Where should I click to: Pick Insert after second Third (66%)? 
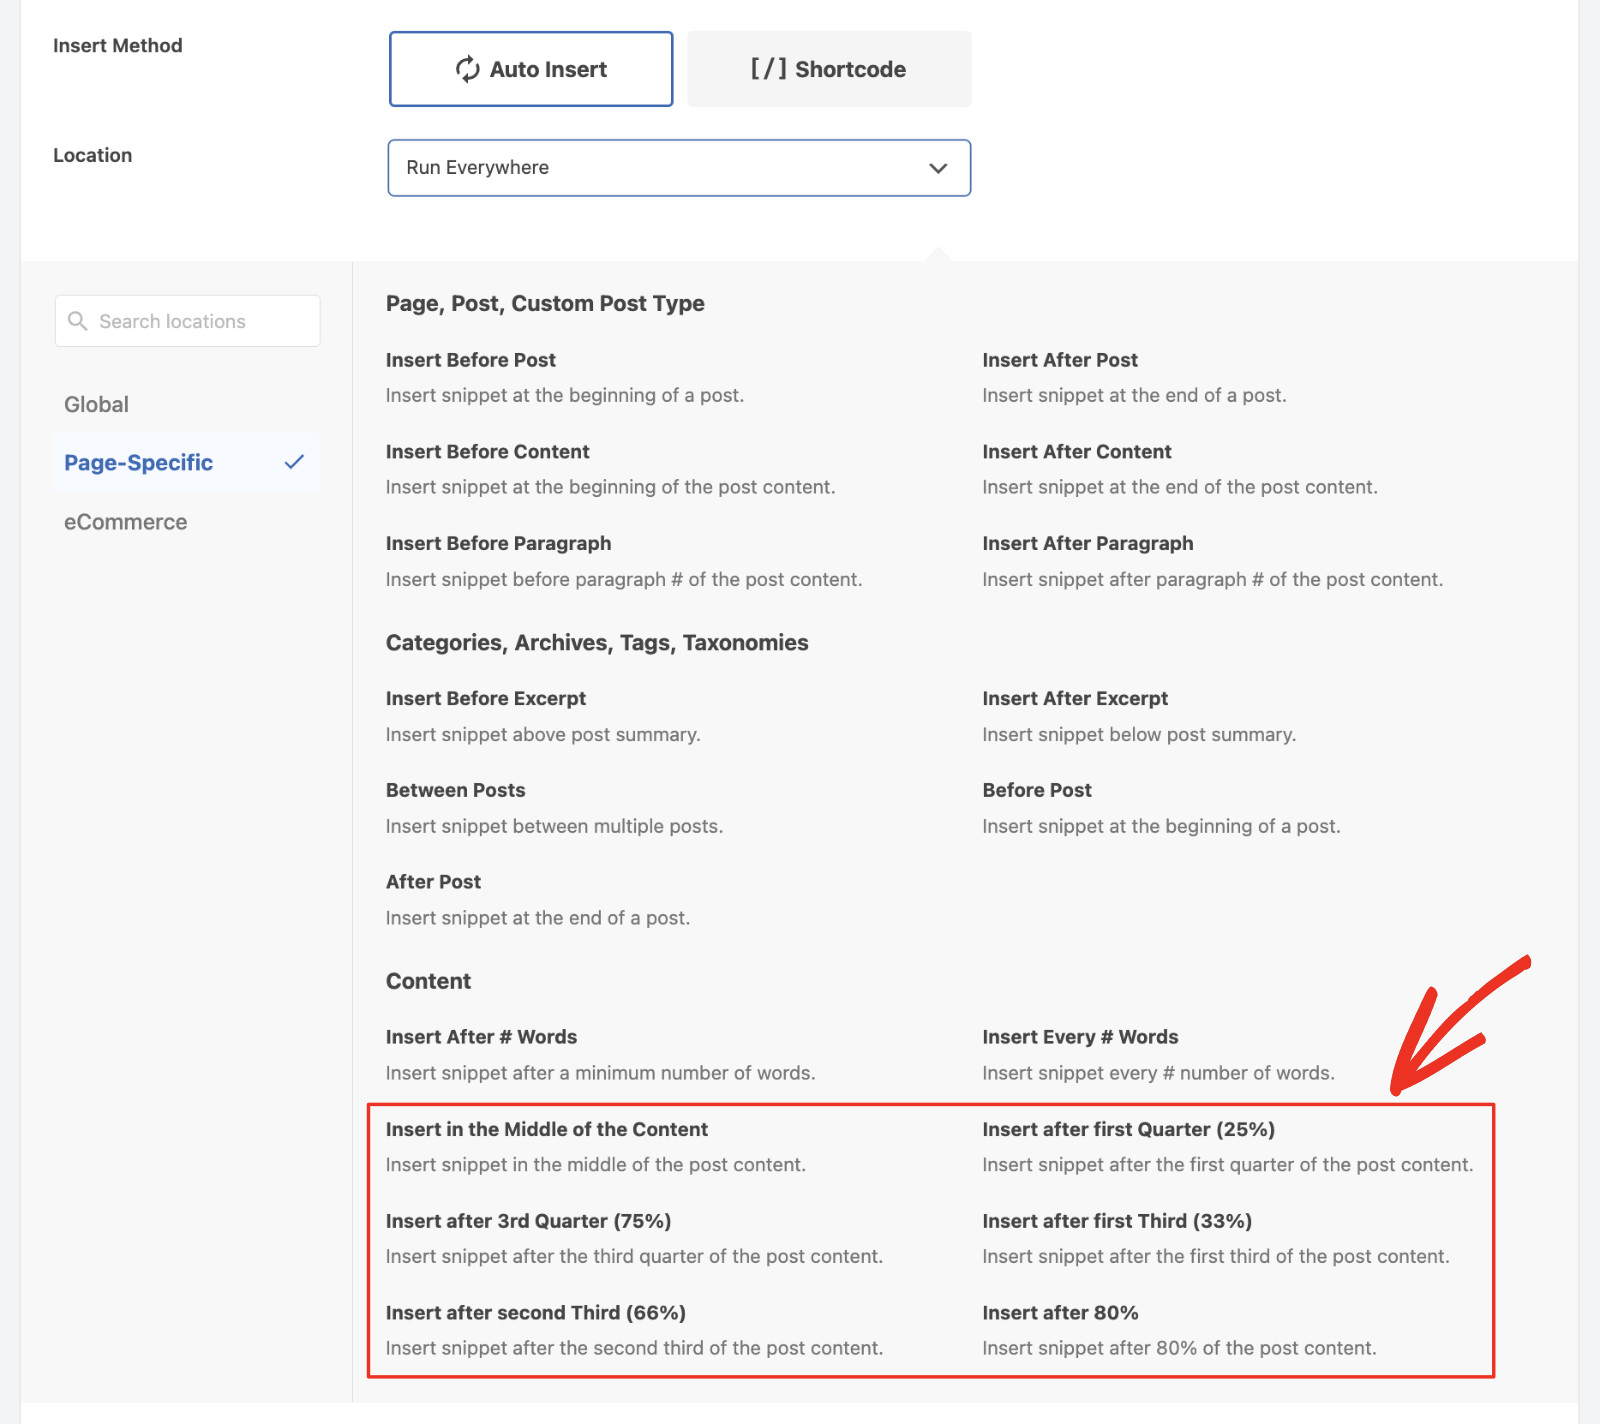point(536,1313)
